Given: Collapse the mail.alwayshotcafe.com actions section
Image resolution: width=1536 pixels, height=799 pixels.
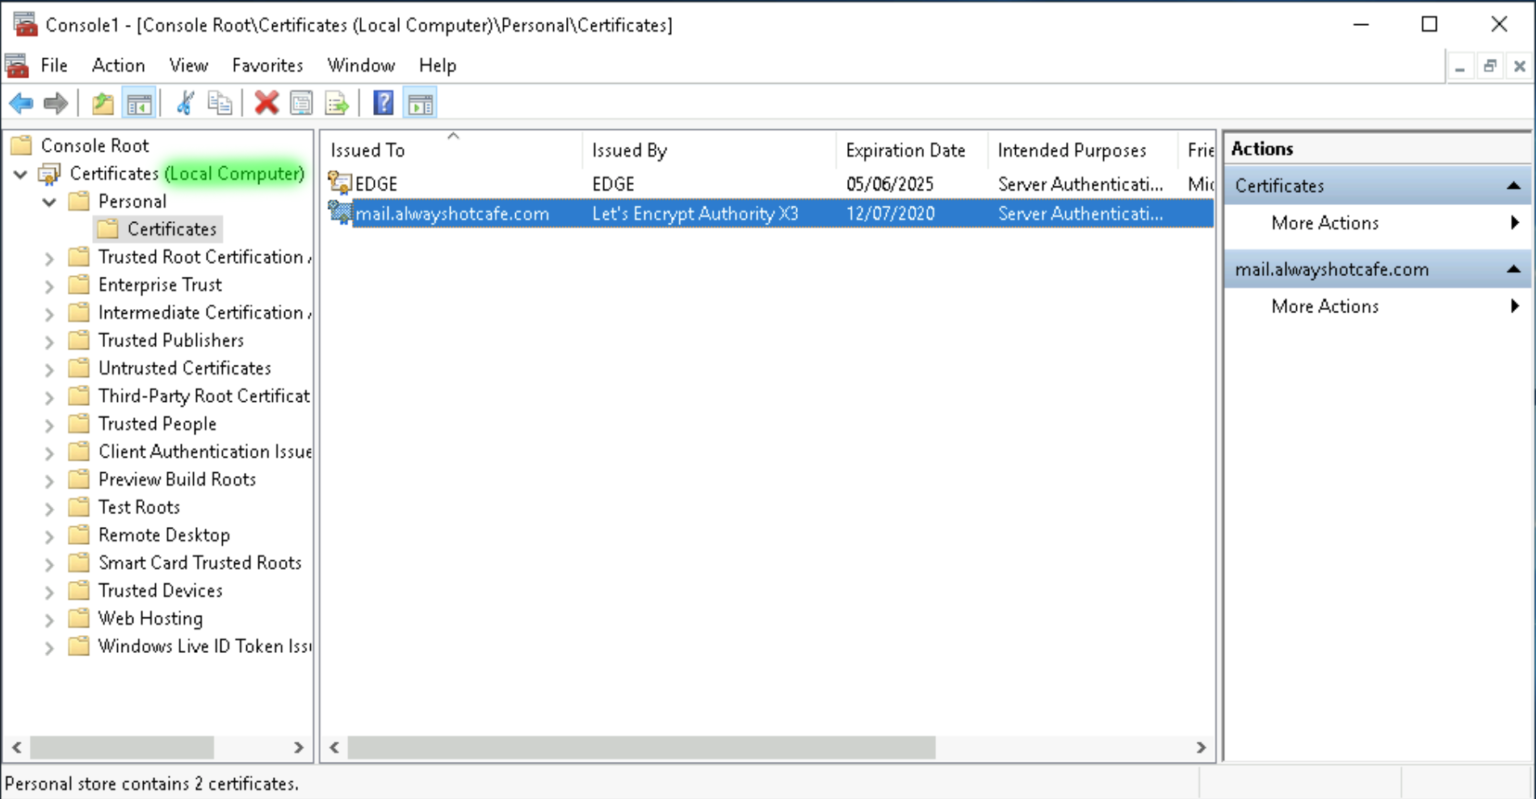Looking at the screenshot, I should point(1515,269).
